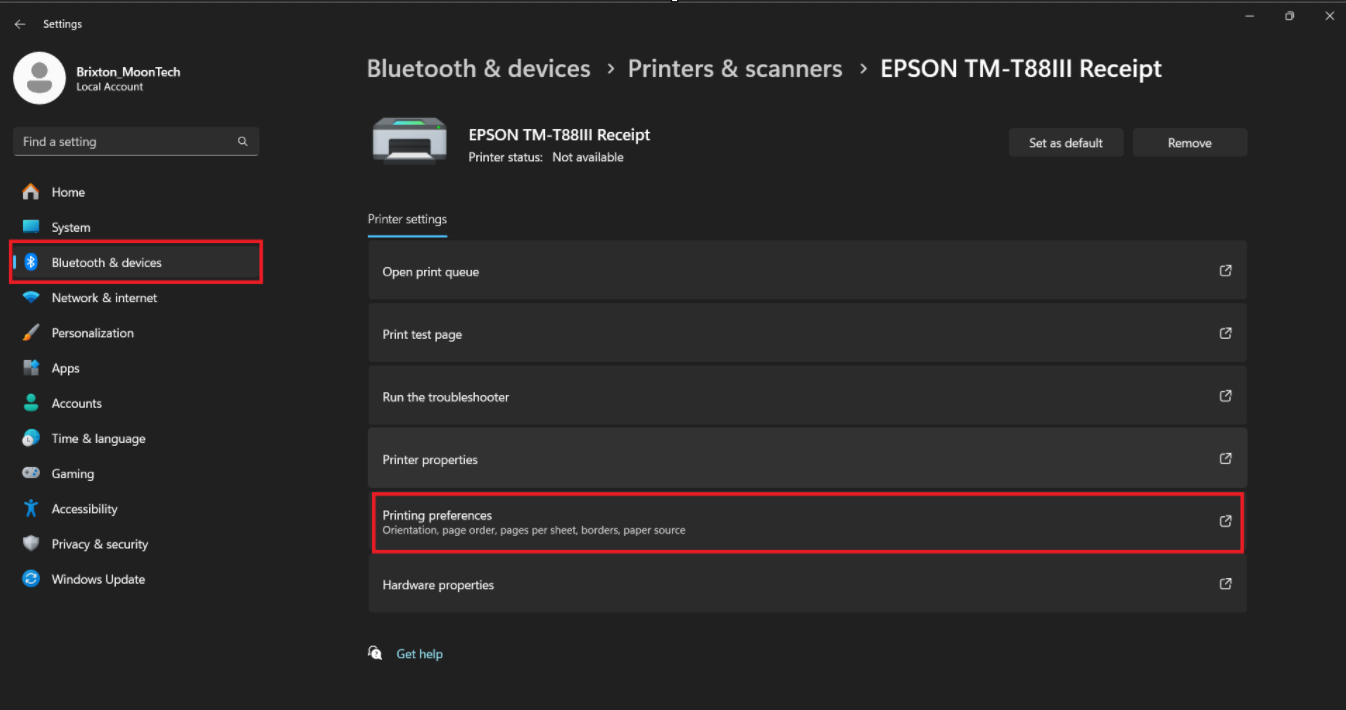Open the Apps icon in the sidebar

[x=29, y=368]
